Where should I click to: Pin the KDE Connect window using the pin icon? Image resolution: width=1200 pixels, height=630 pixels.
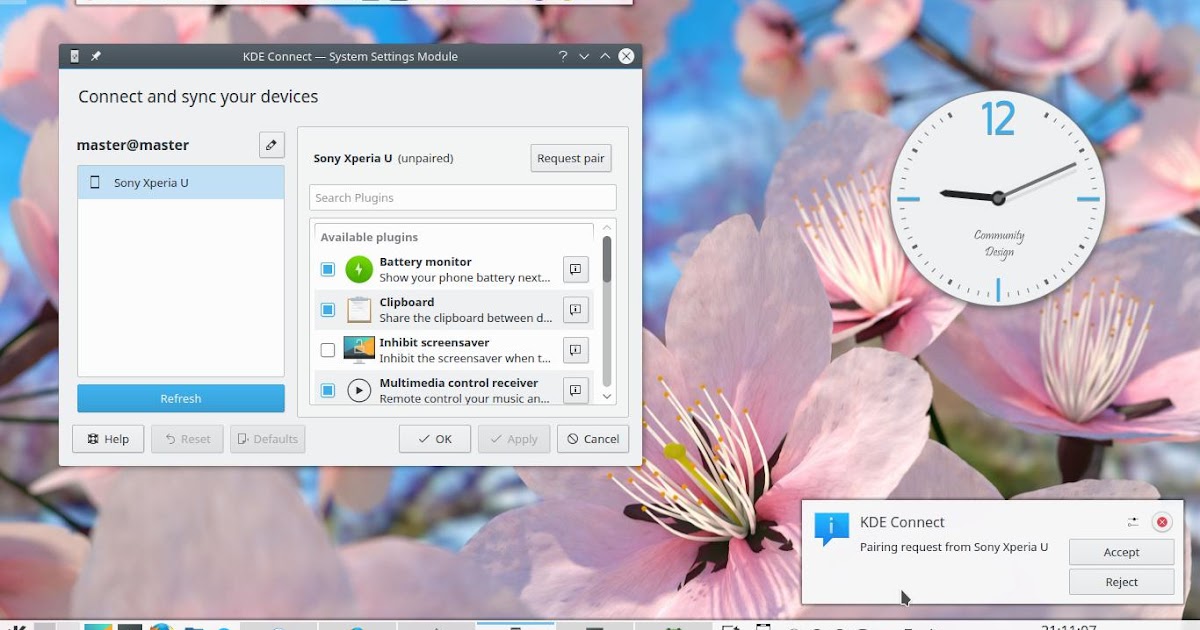click(95, 56)
